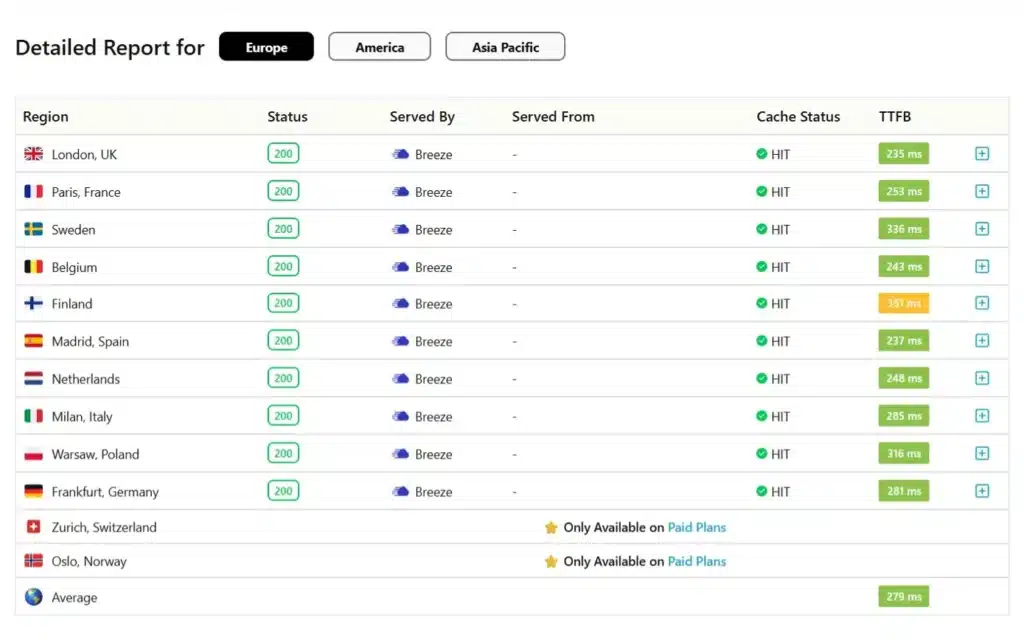Viewport: 1024px width, 640px height.
Task: Click the Zurich, Switzerland region name
Action: (104, 527)
